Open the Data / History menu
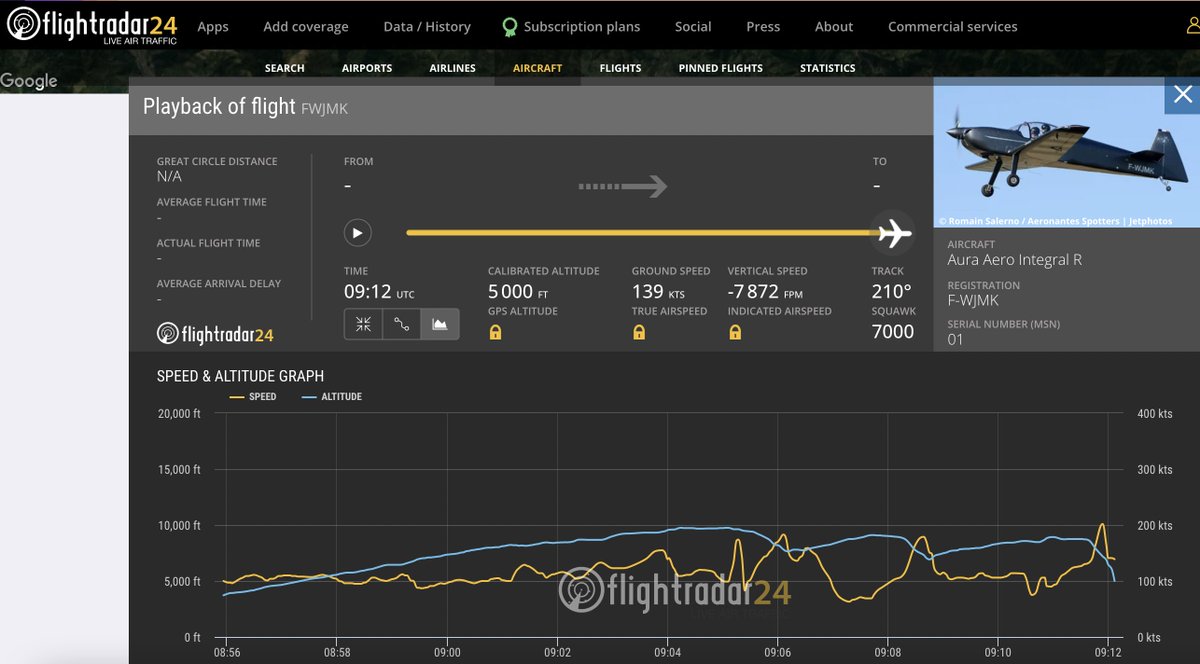This screenshot has height=664, width=1200. (x=427, y=27)
